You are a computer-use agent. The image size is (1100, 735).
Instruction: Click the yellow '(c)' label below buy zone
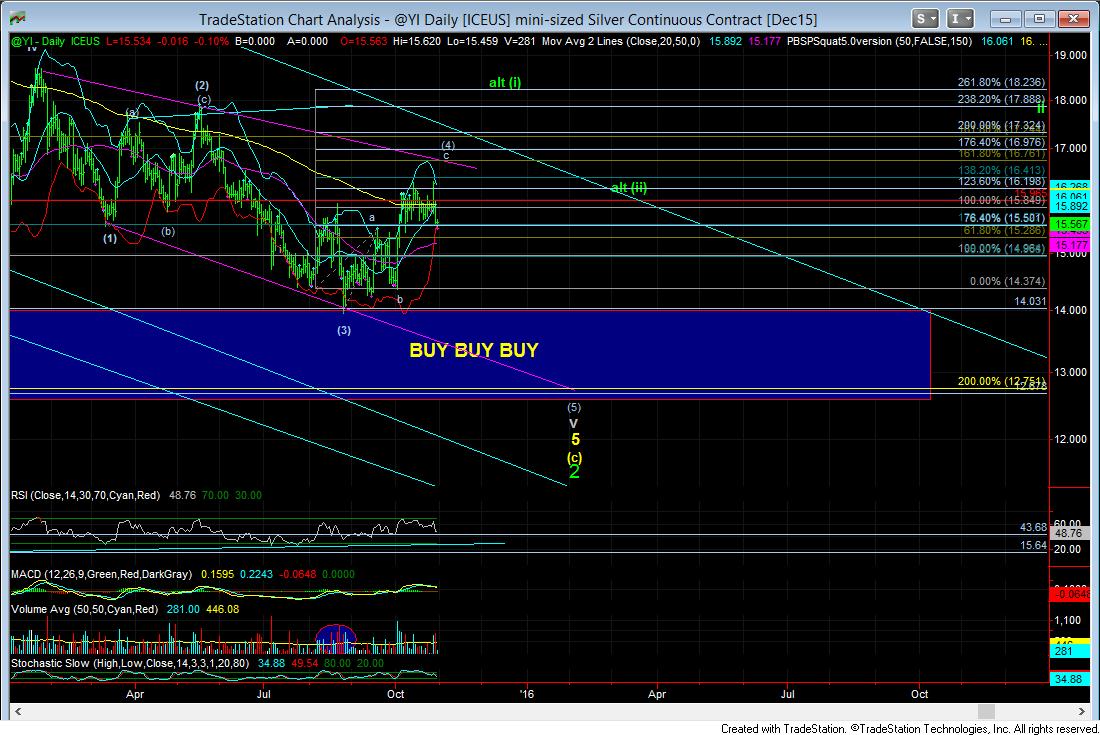575,457
